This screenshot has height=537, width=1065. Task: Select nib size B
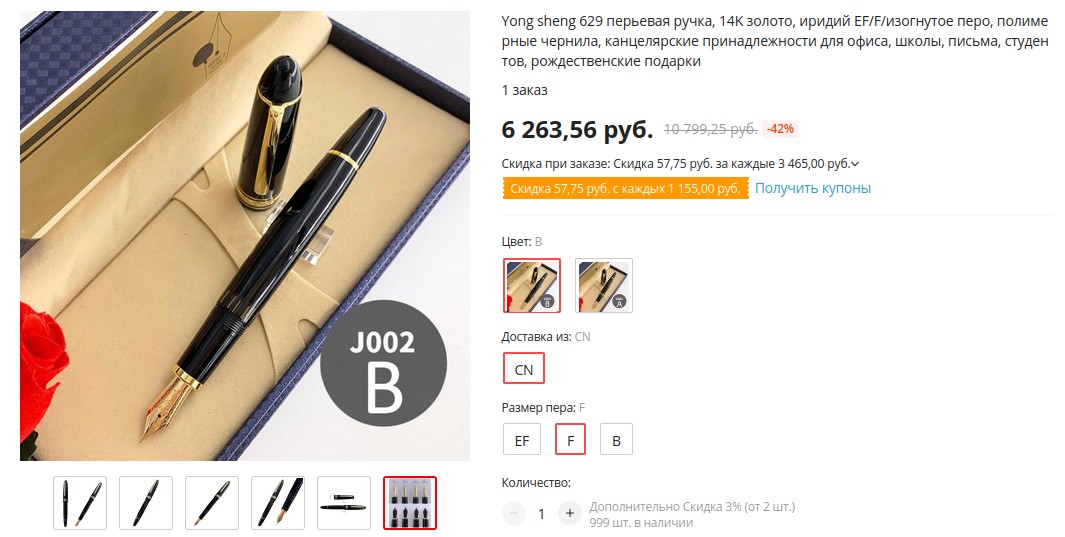[x=616, y=439]
